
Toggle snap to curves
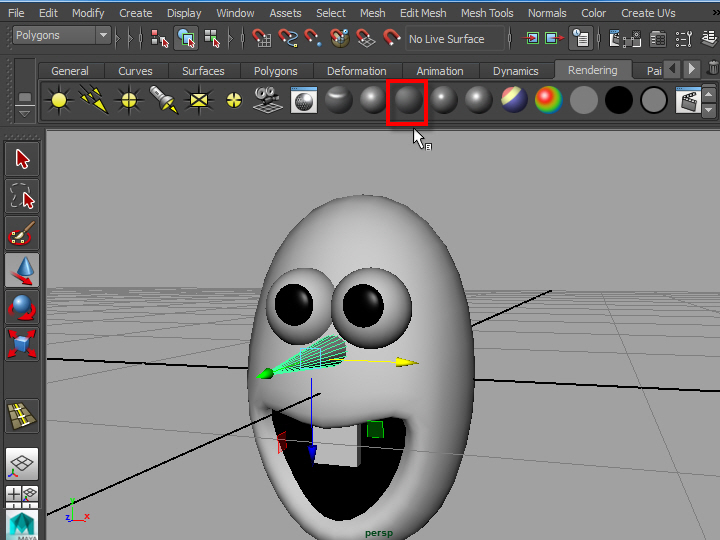point(288,38)
